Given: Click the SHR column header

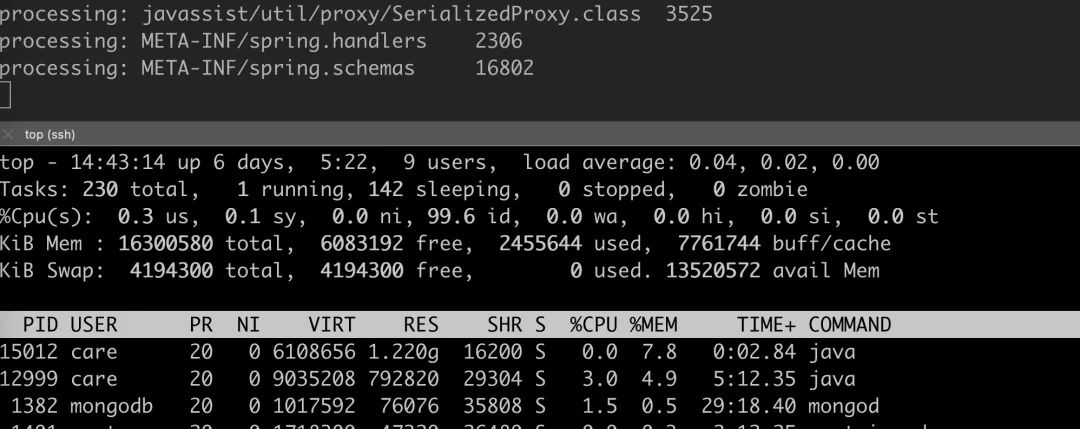Looking at the screenshot, I should tap(504, 324).
